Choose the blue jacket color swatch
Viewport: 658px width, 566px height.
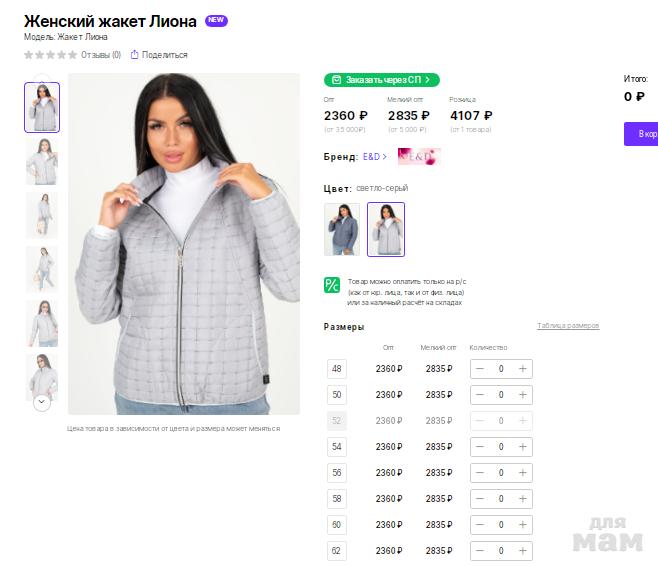tap(342, 229)
